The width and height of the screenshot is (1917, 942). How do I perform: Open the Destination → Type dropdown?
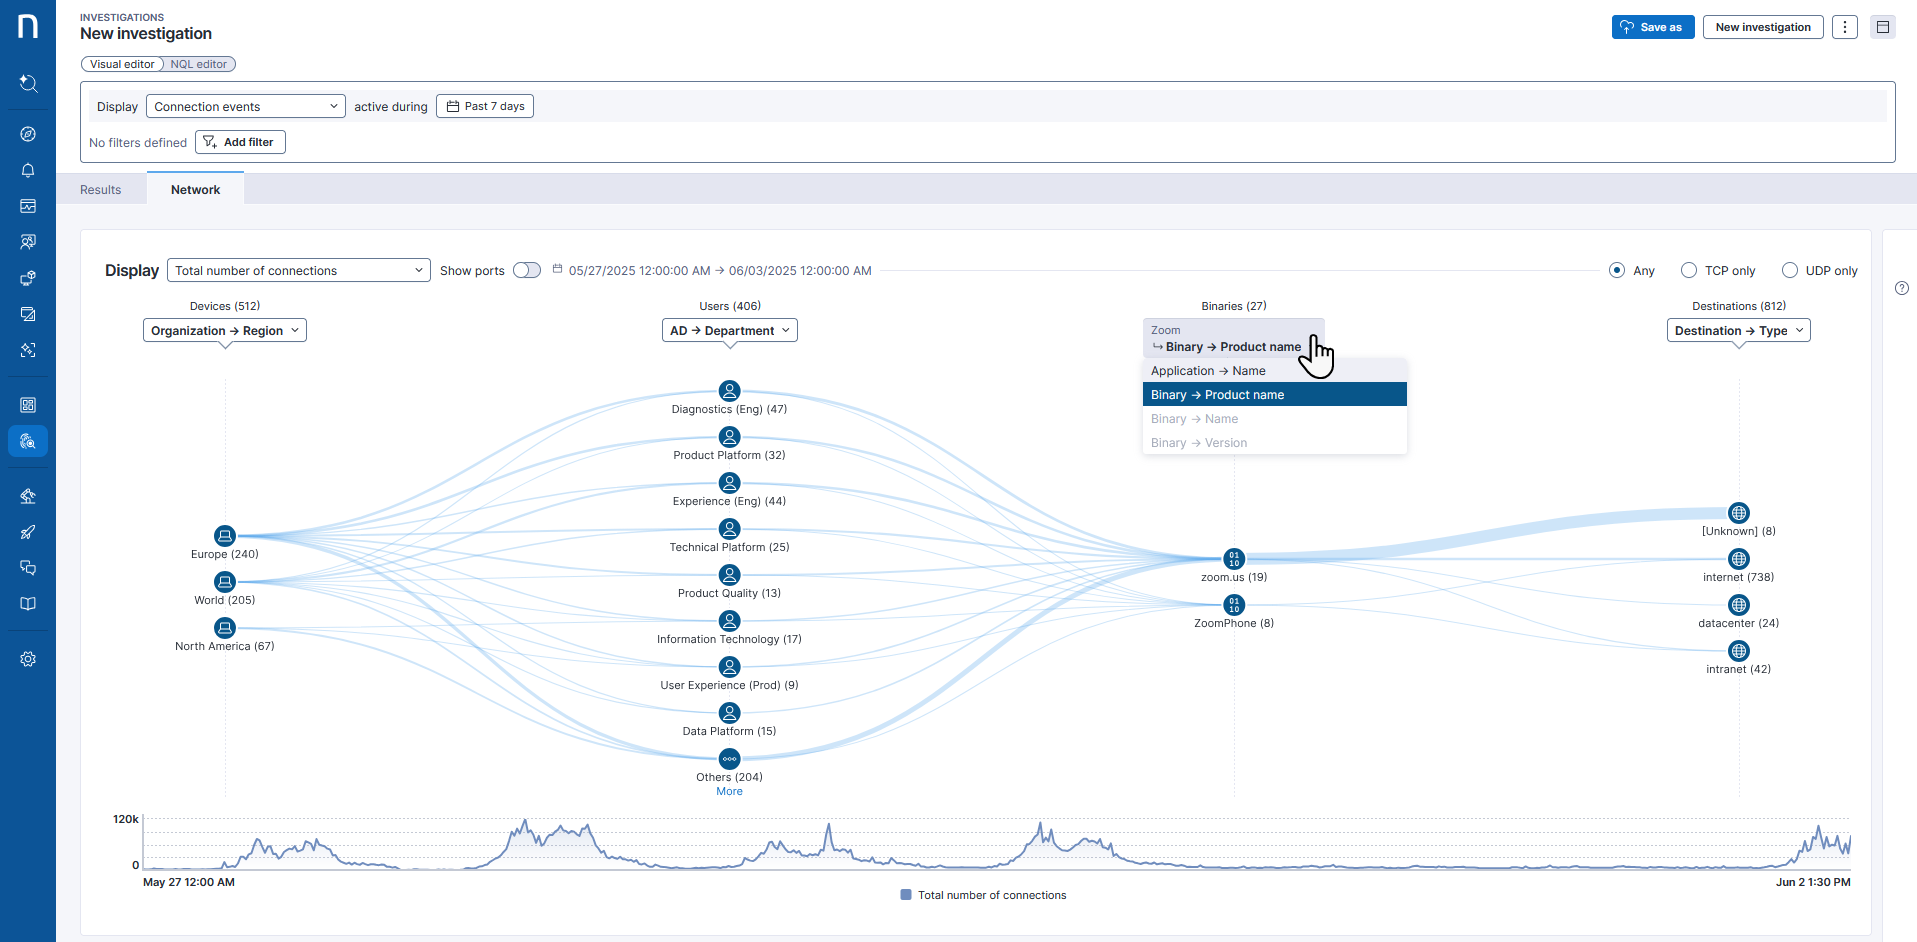[x=1738, y=330]
